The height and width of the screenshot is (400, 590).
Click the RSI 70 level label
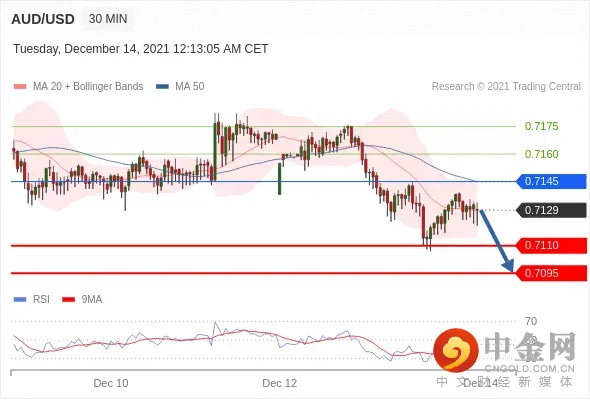point(531,321)
